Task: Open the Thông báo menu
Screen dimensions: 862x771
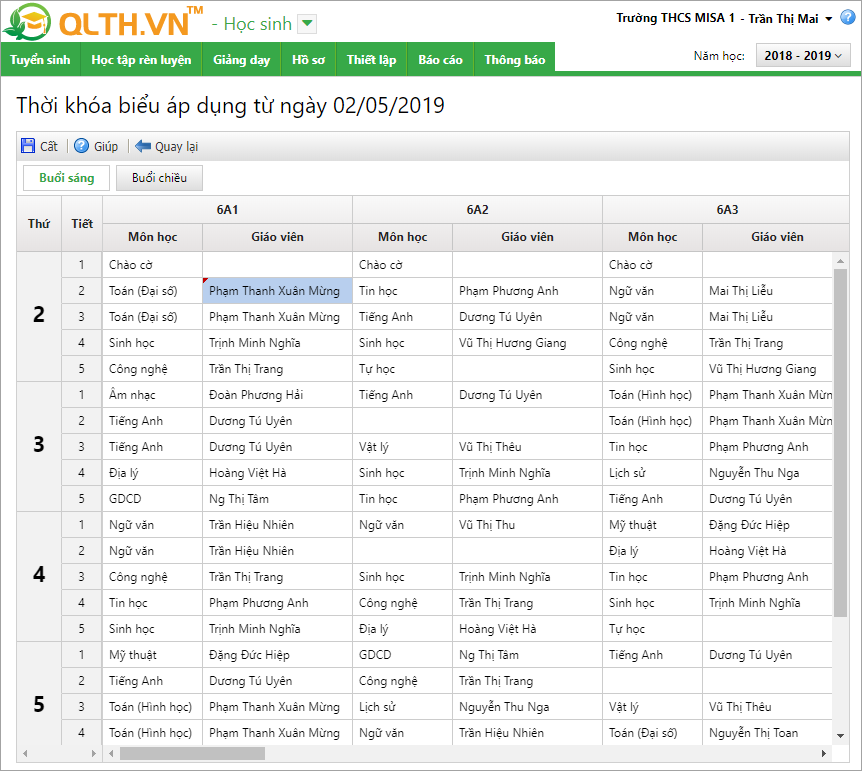Action: click(x=515, y=60)
